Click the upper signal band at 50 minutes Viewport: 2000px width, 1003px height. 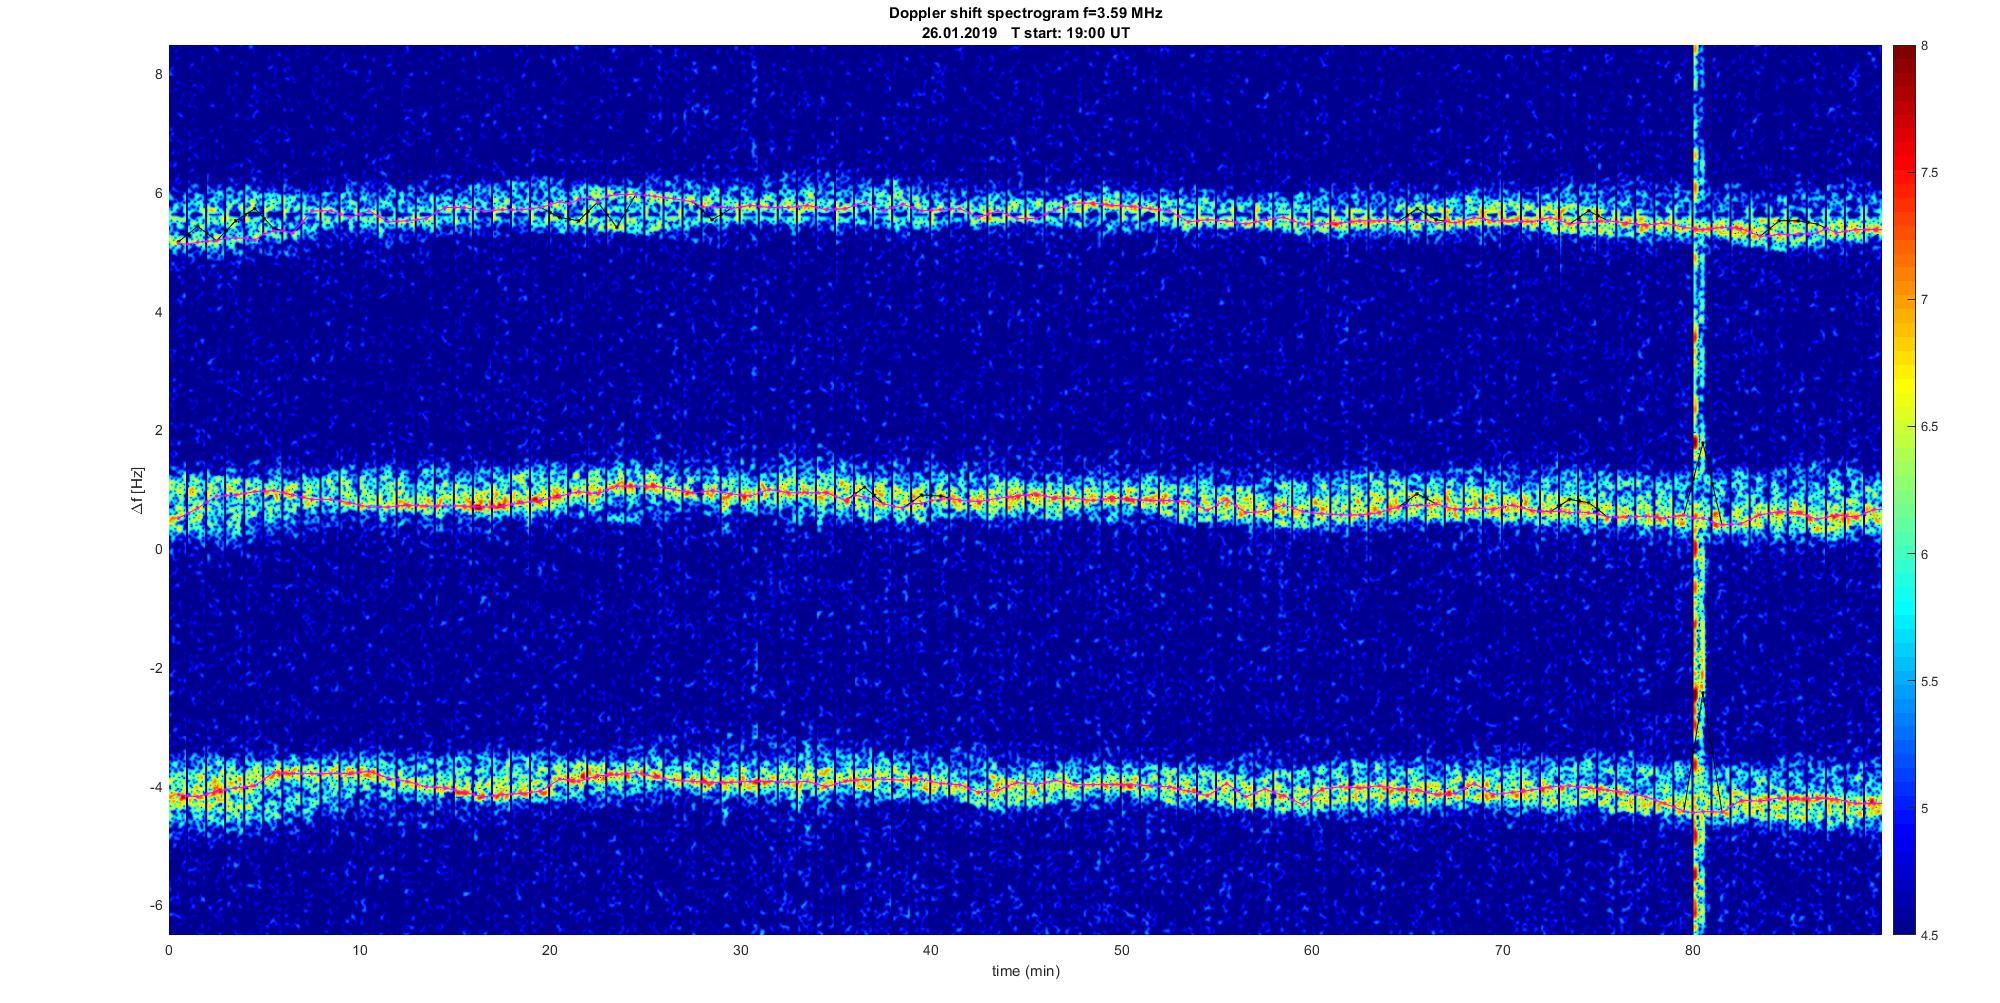(x=1121, y=208)
